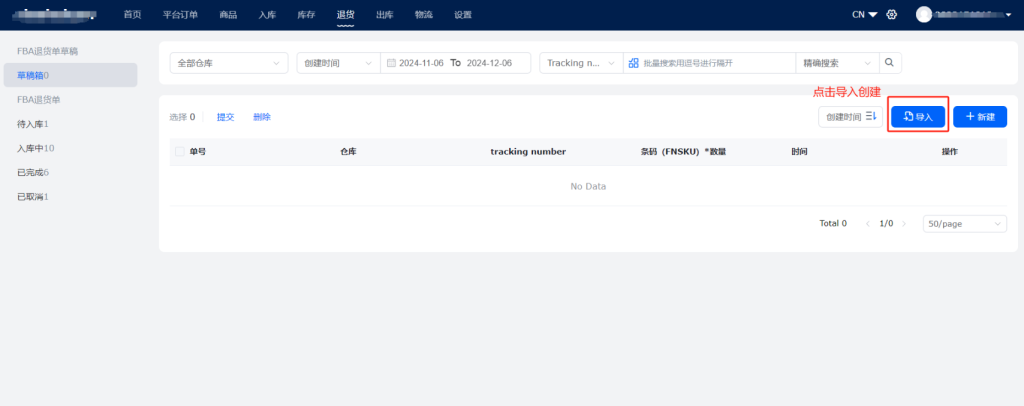1024x406 pixels.
Task: Expand the 精确搜索 search mode dropdown
Action: click(x=834, y=63)
